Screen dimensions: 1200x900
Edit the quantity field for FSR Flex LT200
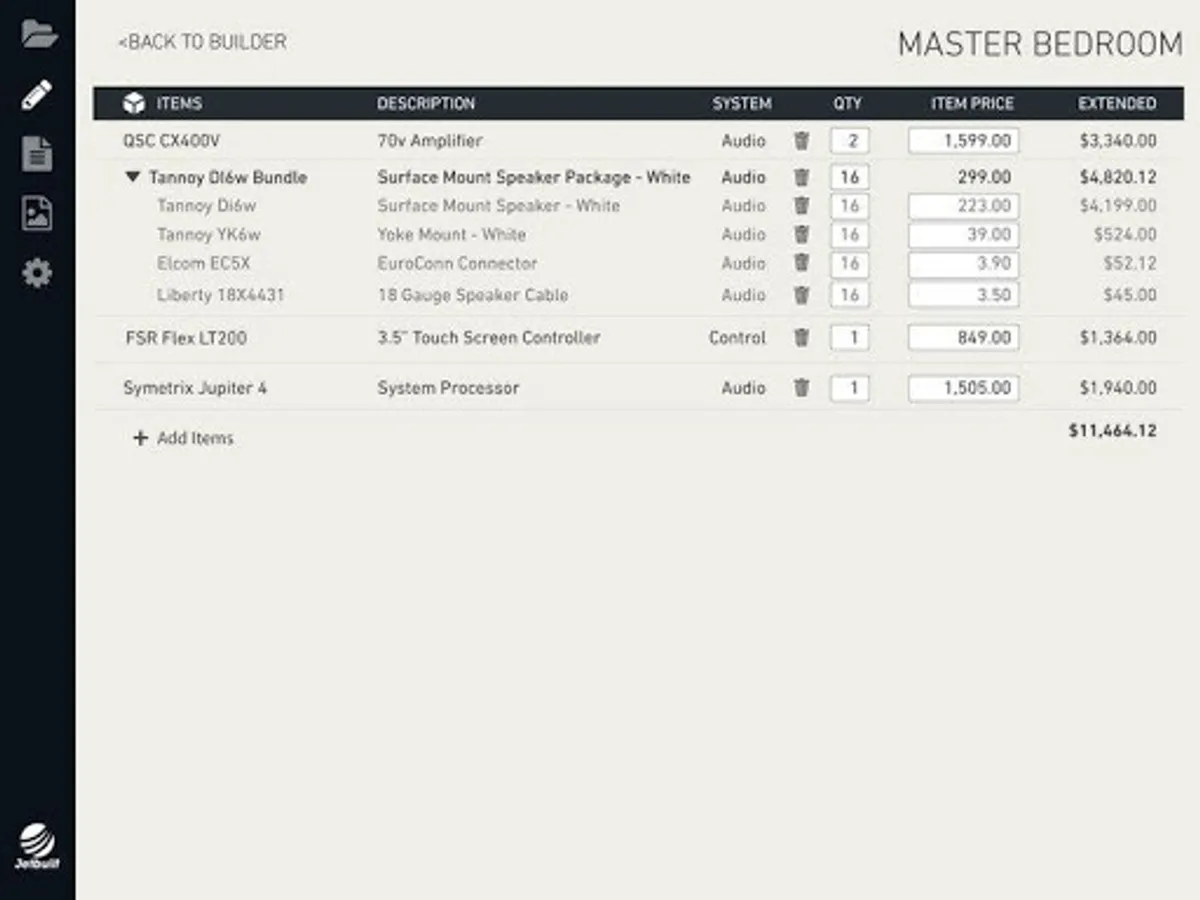tap(849, 338)
